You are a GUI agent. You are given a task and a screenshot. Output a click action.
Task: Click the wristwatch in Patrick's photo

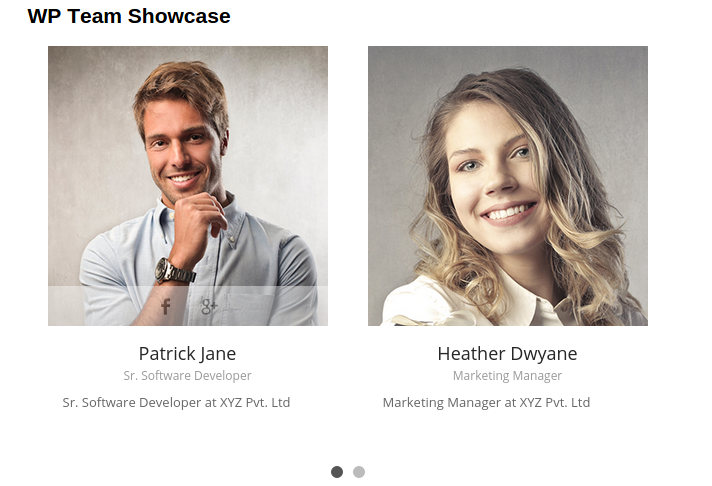(x=173, y=271)
